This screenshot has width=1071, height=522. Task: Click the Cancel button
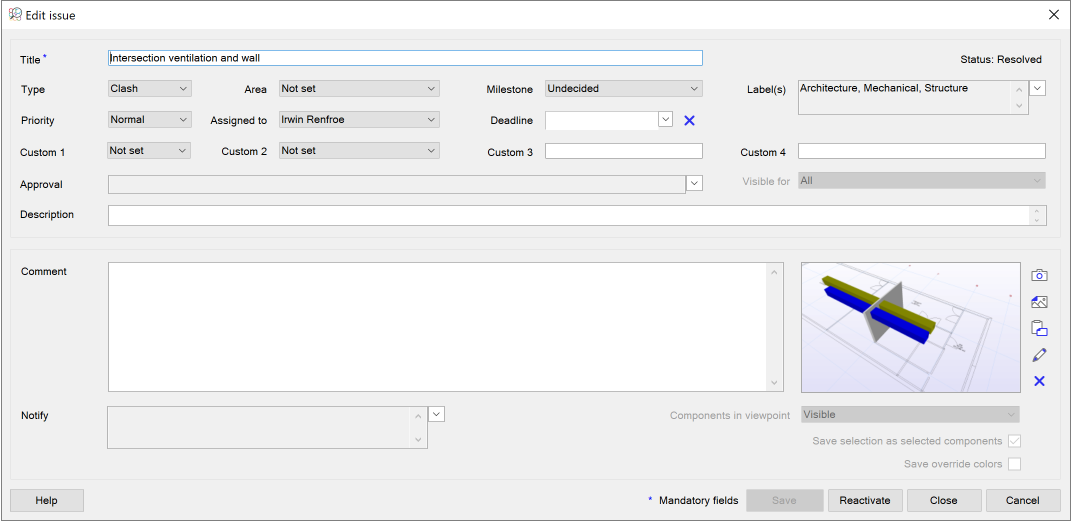pos(1023,500)
